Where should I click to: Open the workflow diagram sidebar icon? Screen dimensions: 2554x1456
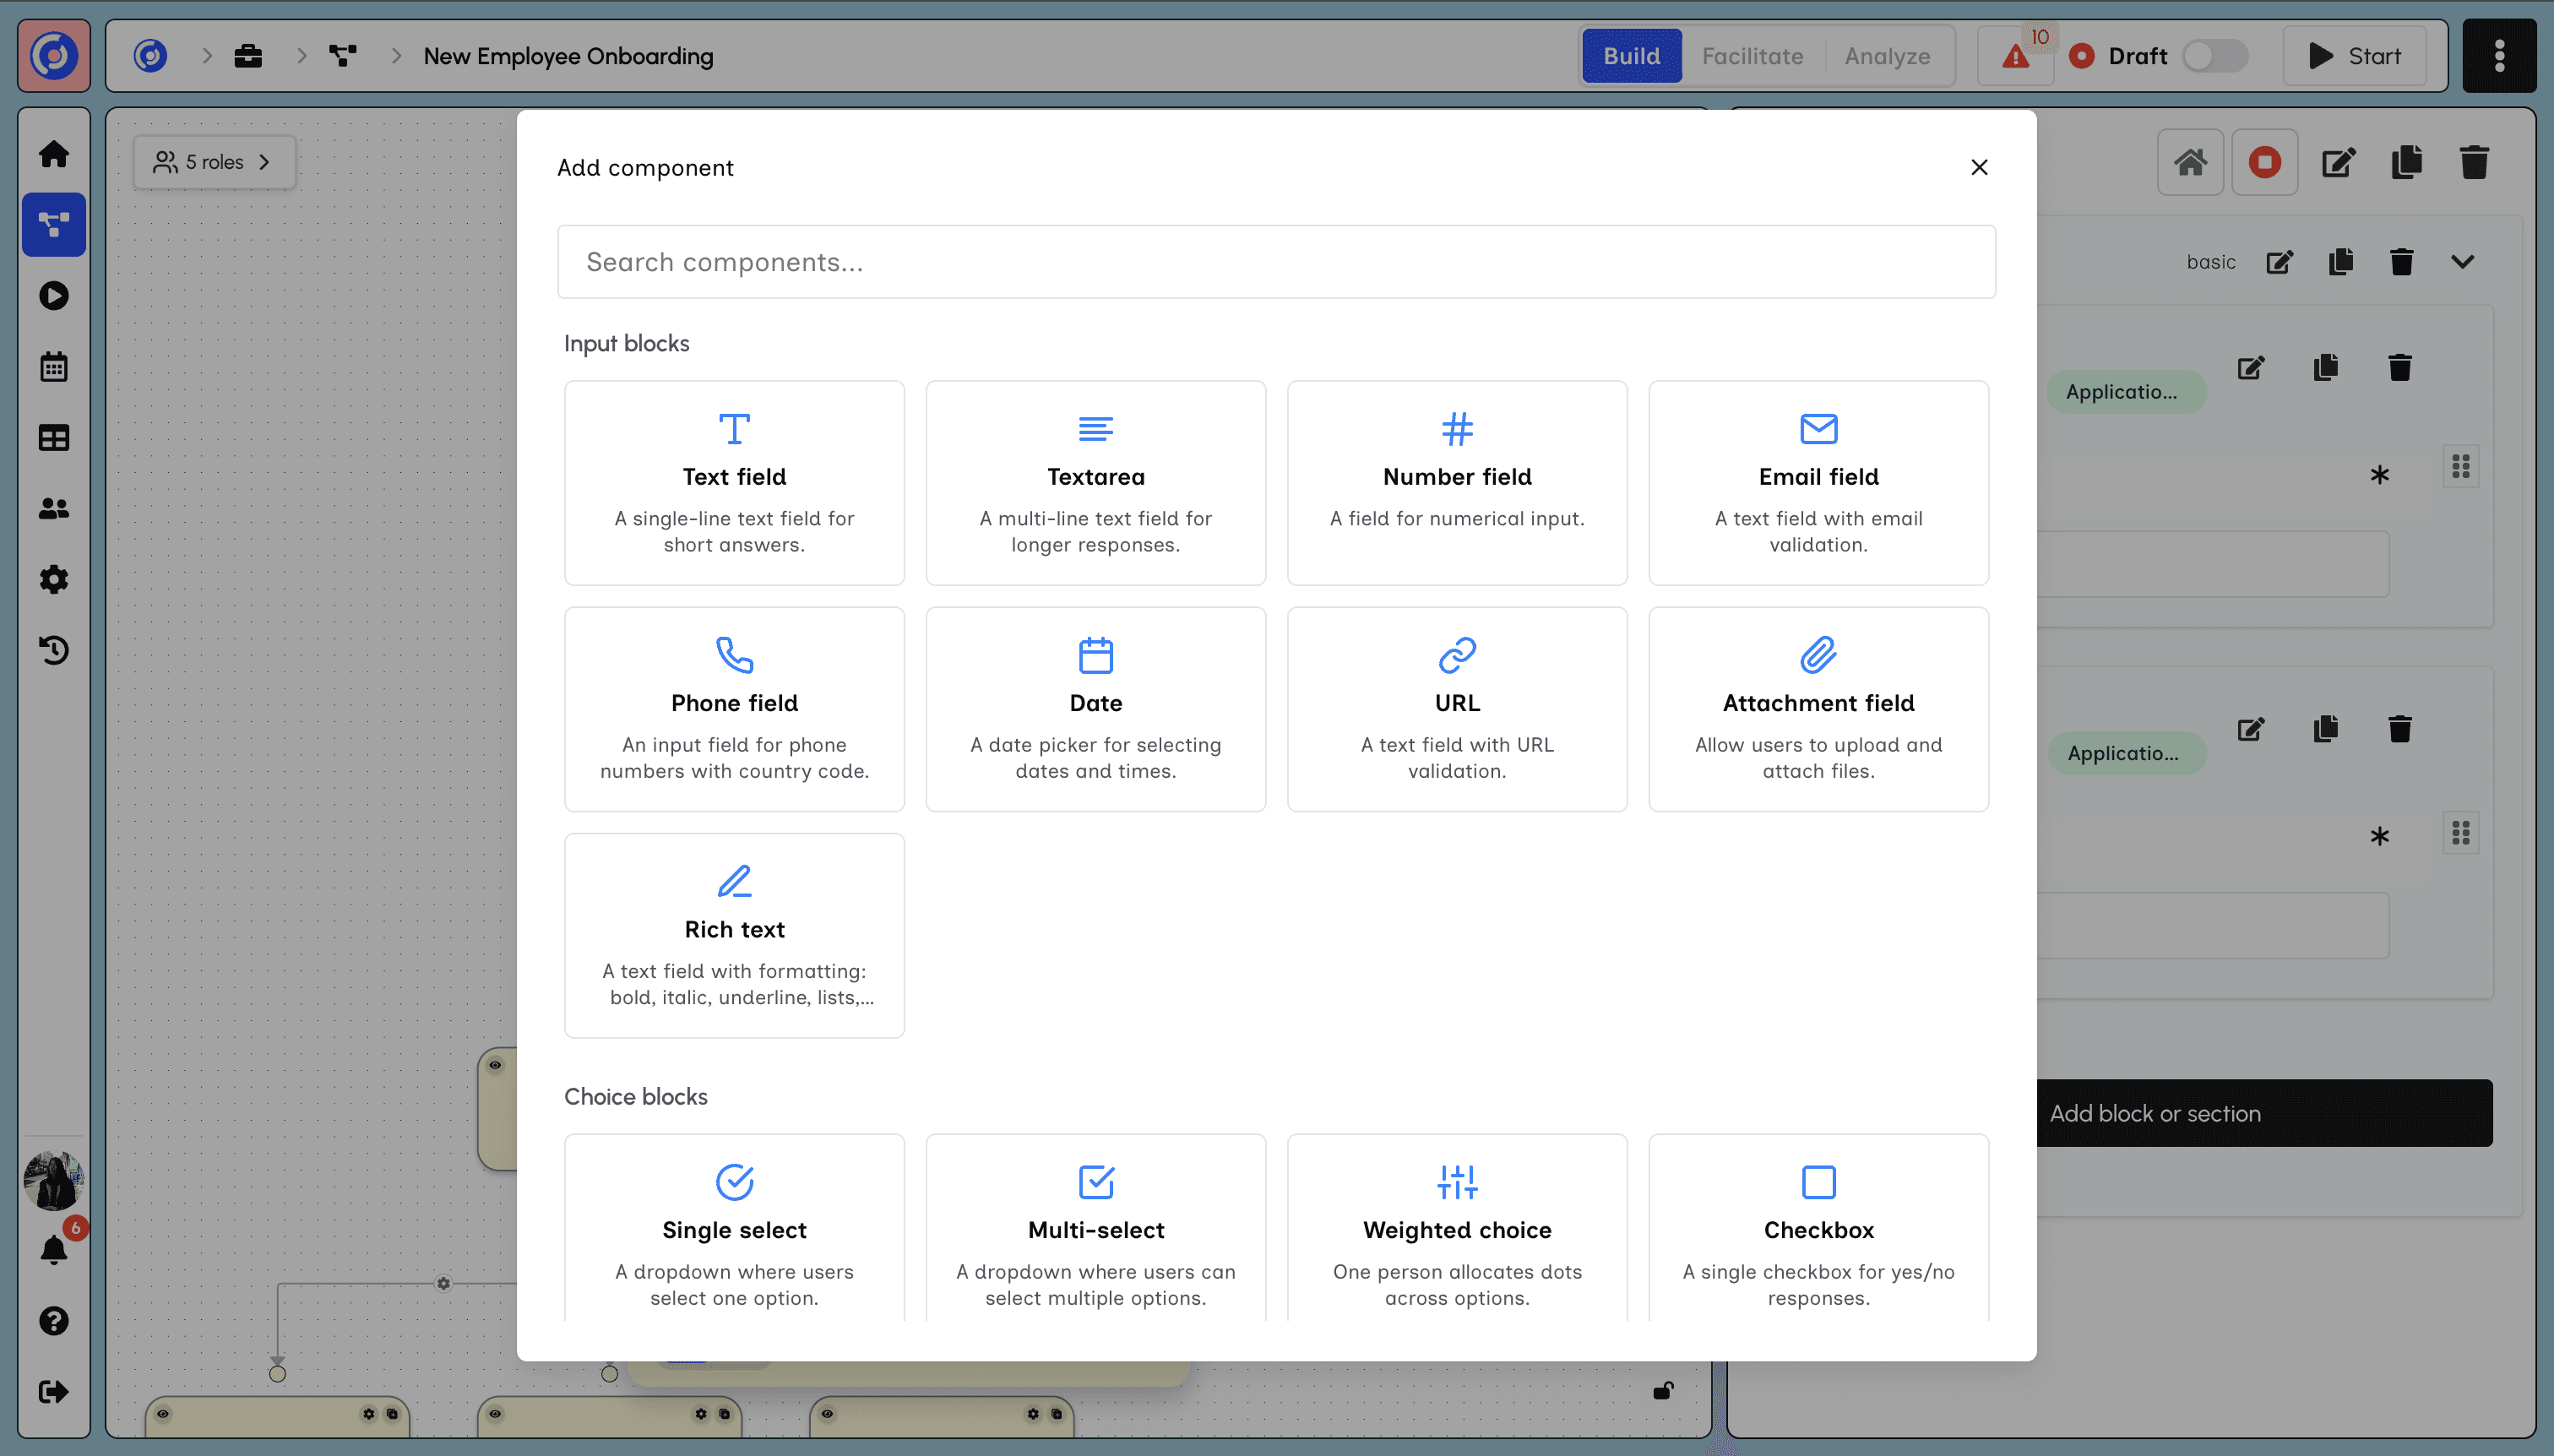coord(54,225)
